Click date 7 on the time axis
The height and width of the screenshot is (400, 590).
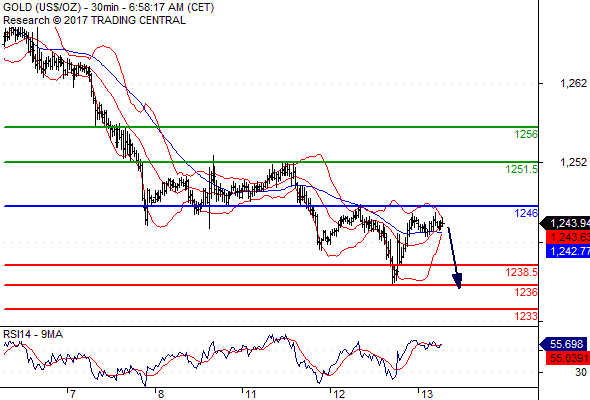click(73, 394)
